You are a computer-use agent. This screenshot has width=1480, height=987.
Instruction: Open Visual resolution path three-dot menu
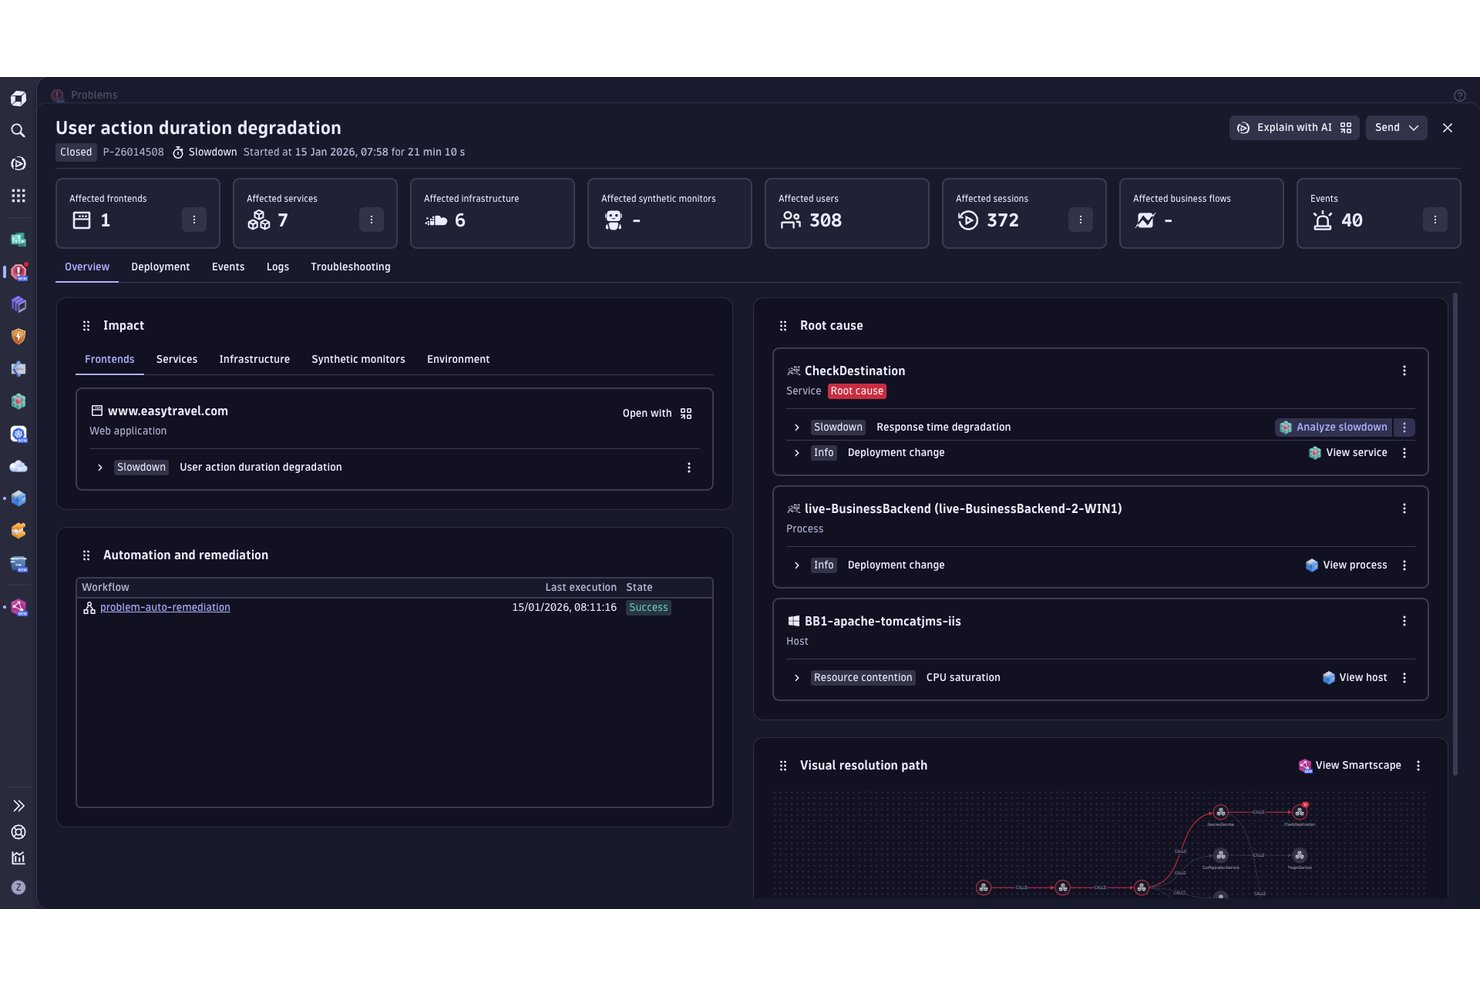[1418, 765]
